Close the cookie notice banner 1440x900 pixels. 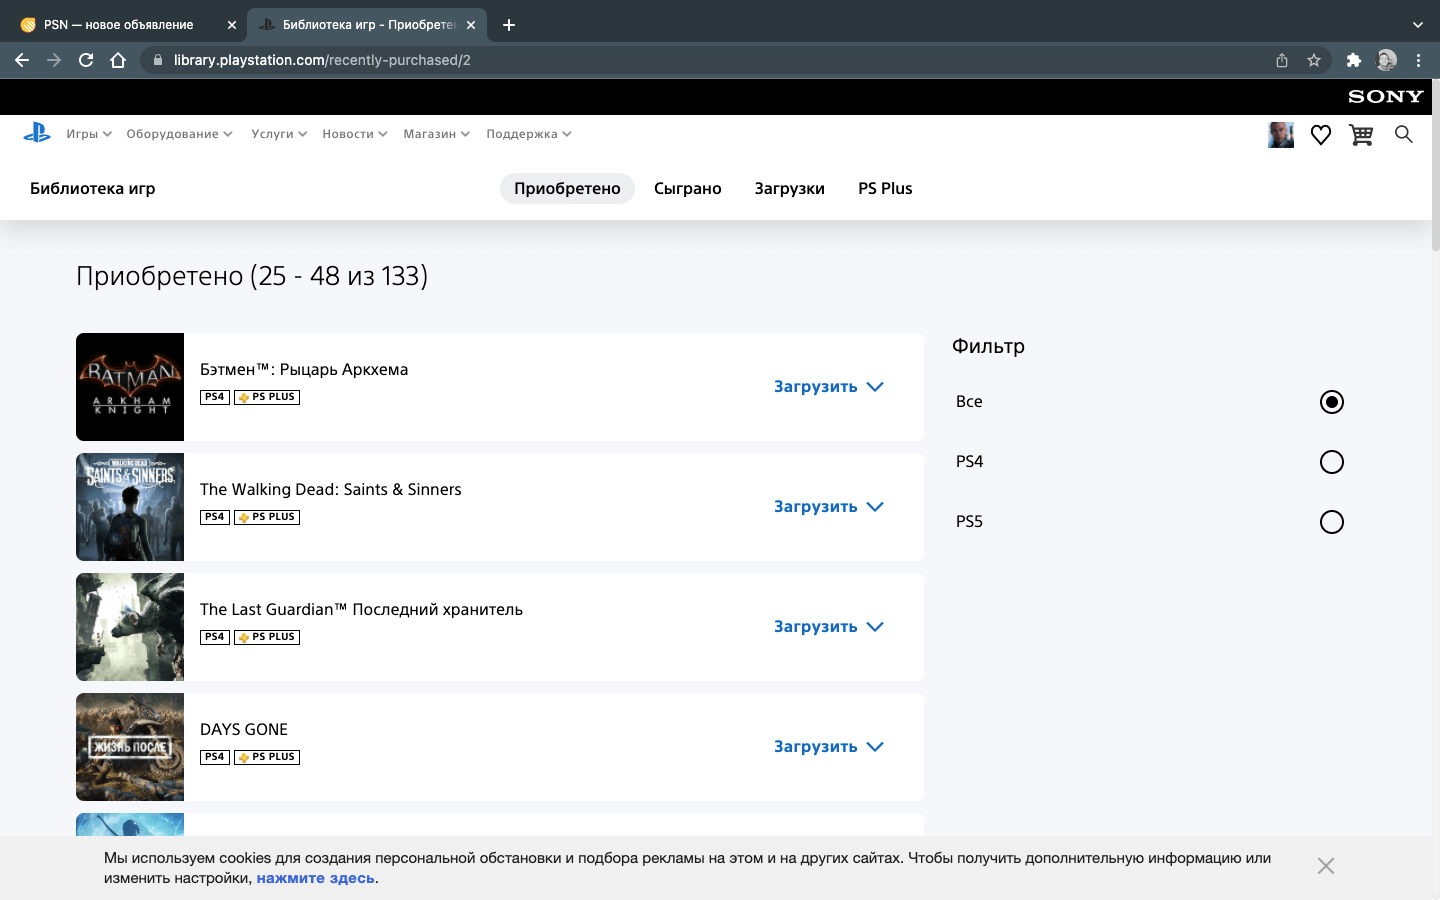1326,866
